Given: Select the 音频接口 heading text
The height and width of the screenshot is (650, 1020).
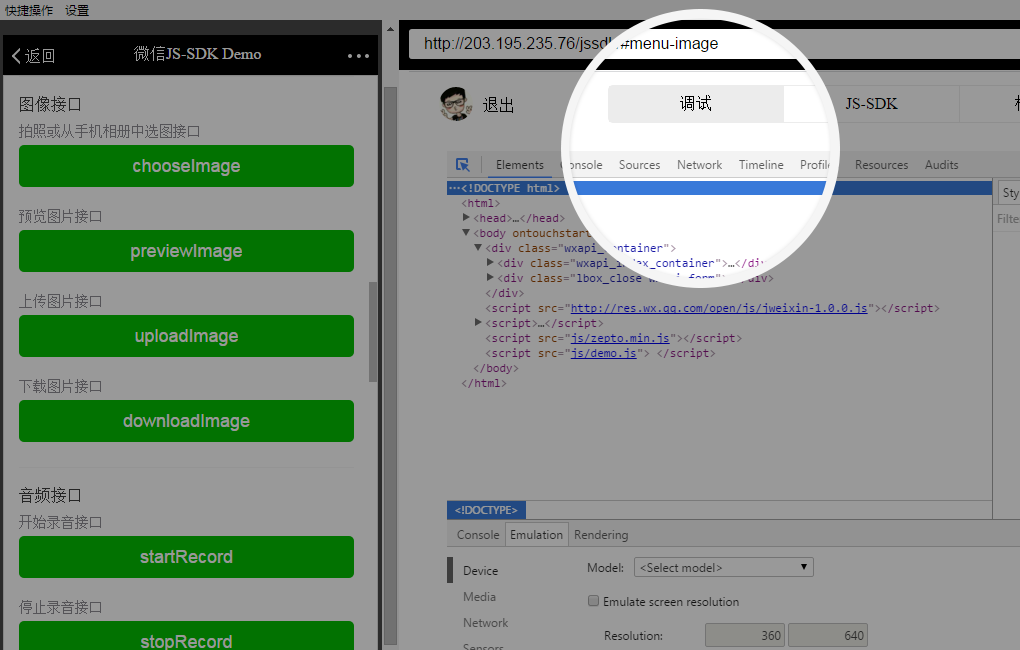Looking at the screenshot, I should (50, 495).
